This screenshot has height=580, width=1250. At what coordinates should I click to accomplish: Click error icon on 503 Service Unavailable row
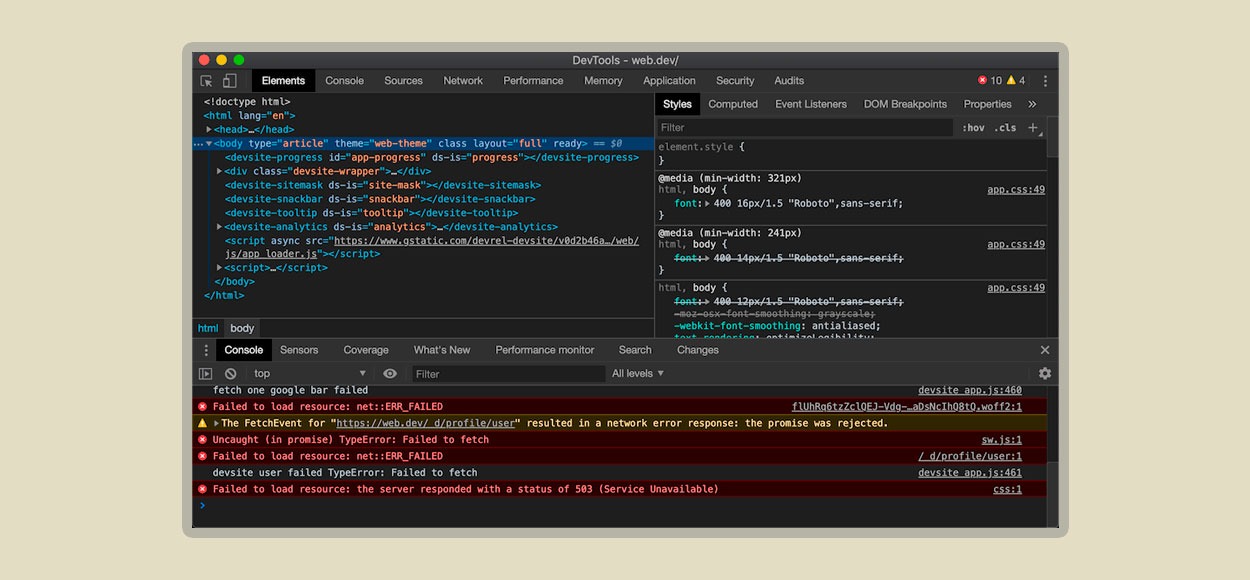click(x=202, y=489)
